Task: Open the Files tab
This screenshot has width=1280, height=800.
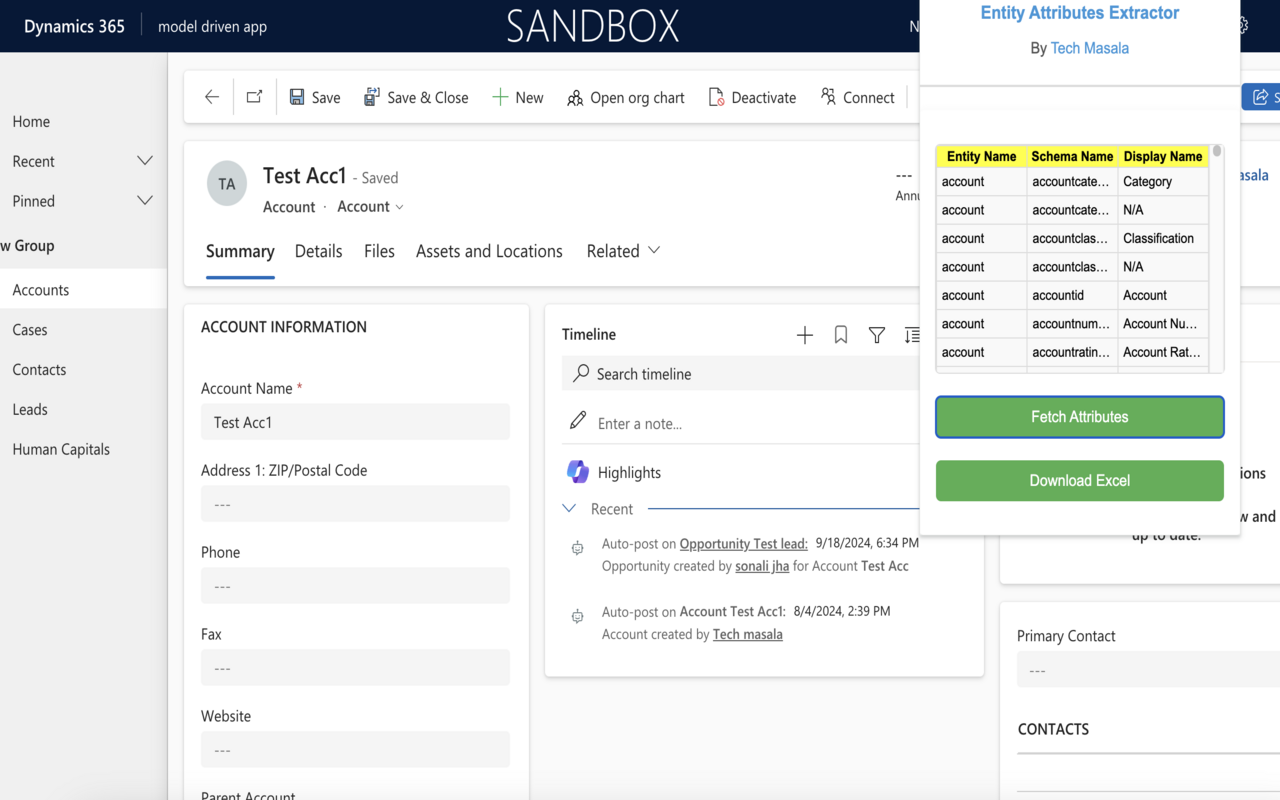Action: (x=379, y=251)
